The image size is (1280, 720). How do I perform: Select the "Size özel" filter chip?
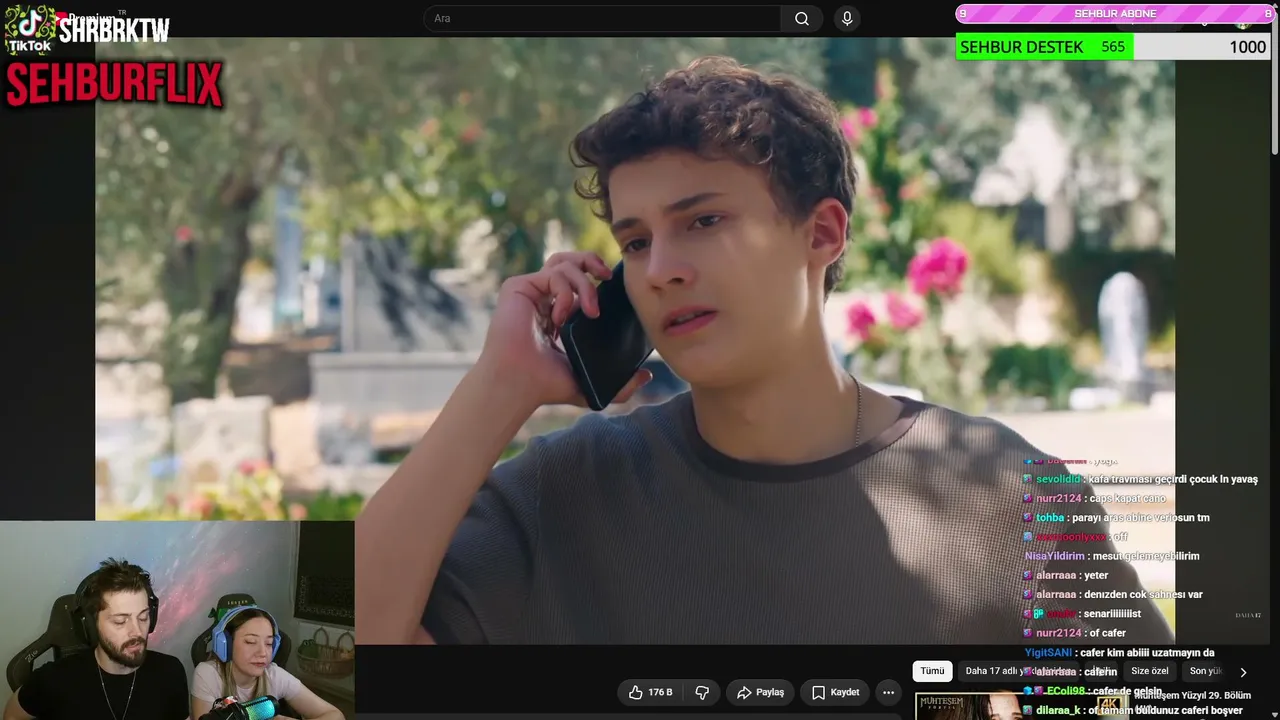[1150, 671]
